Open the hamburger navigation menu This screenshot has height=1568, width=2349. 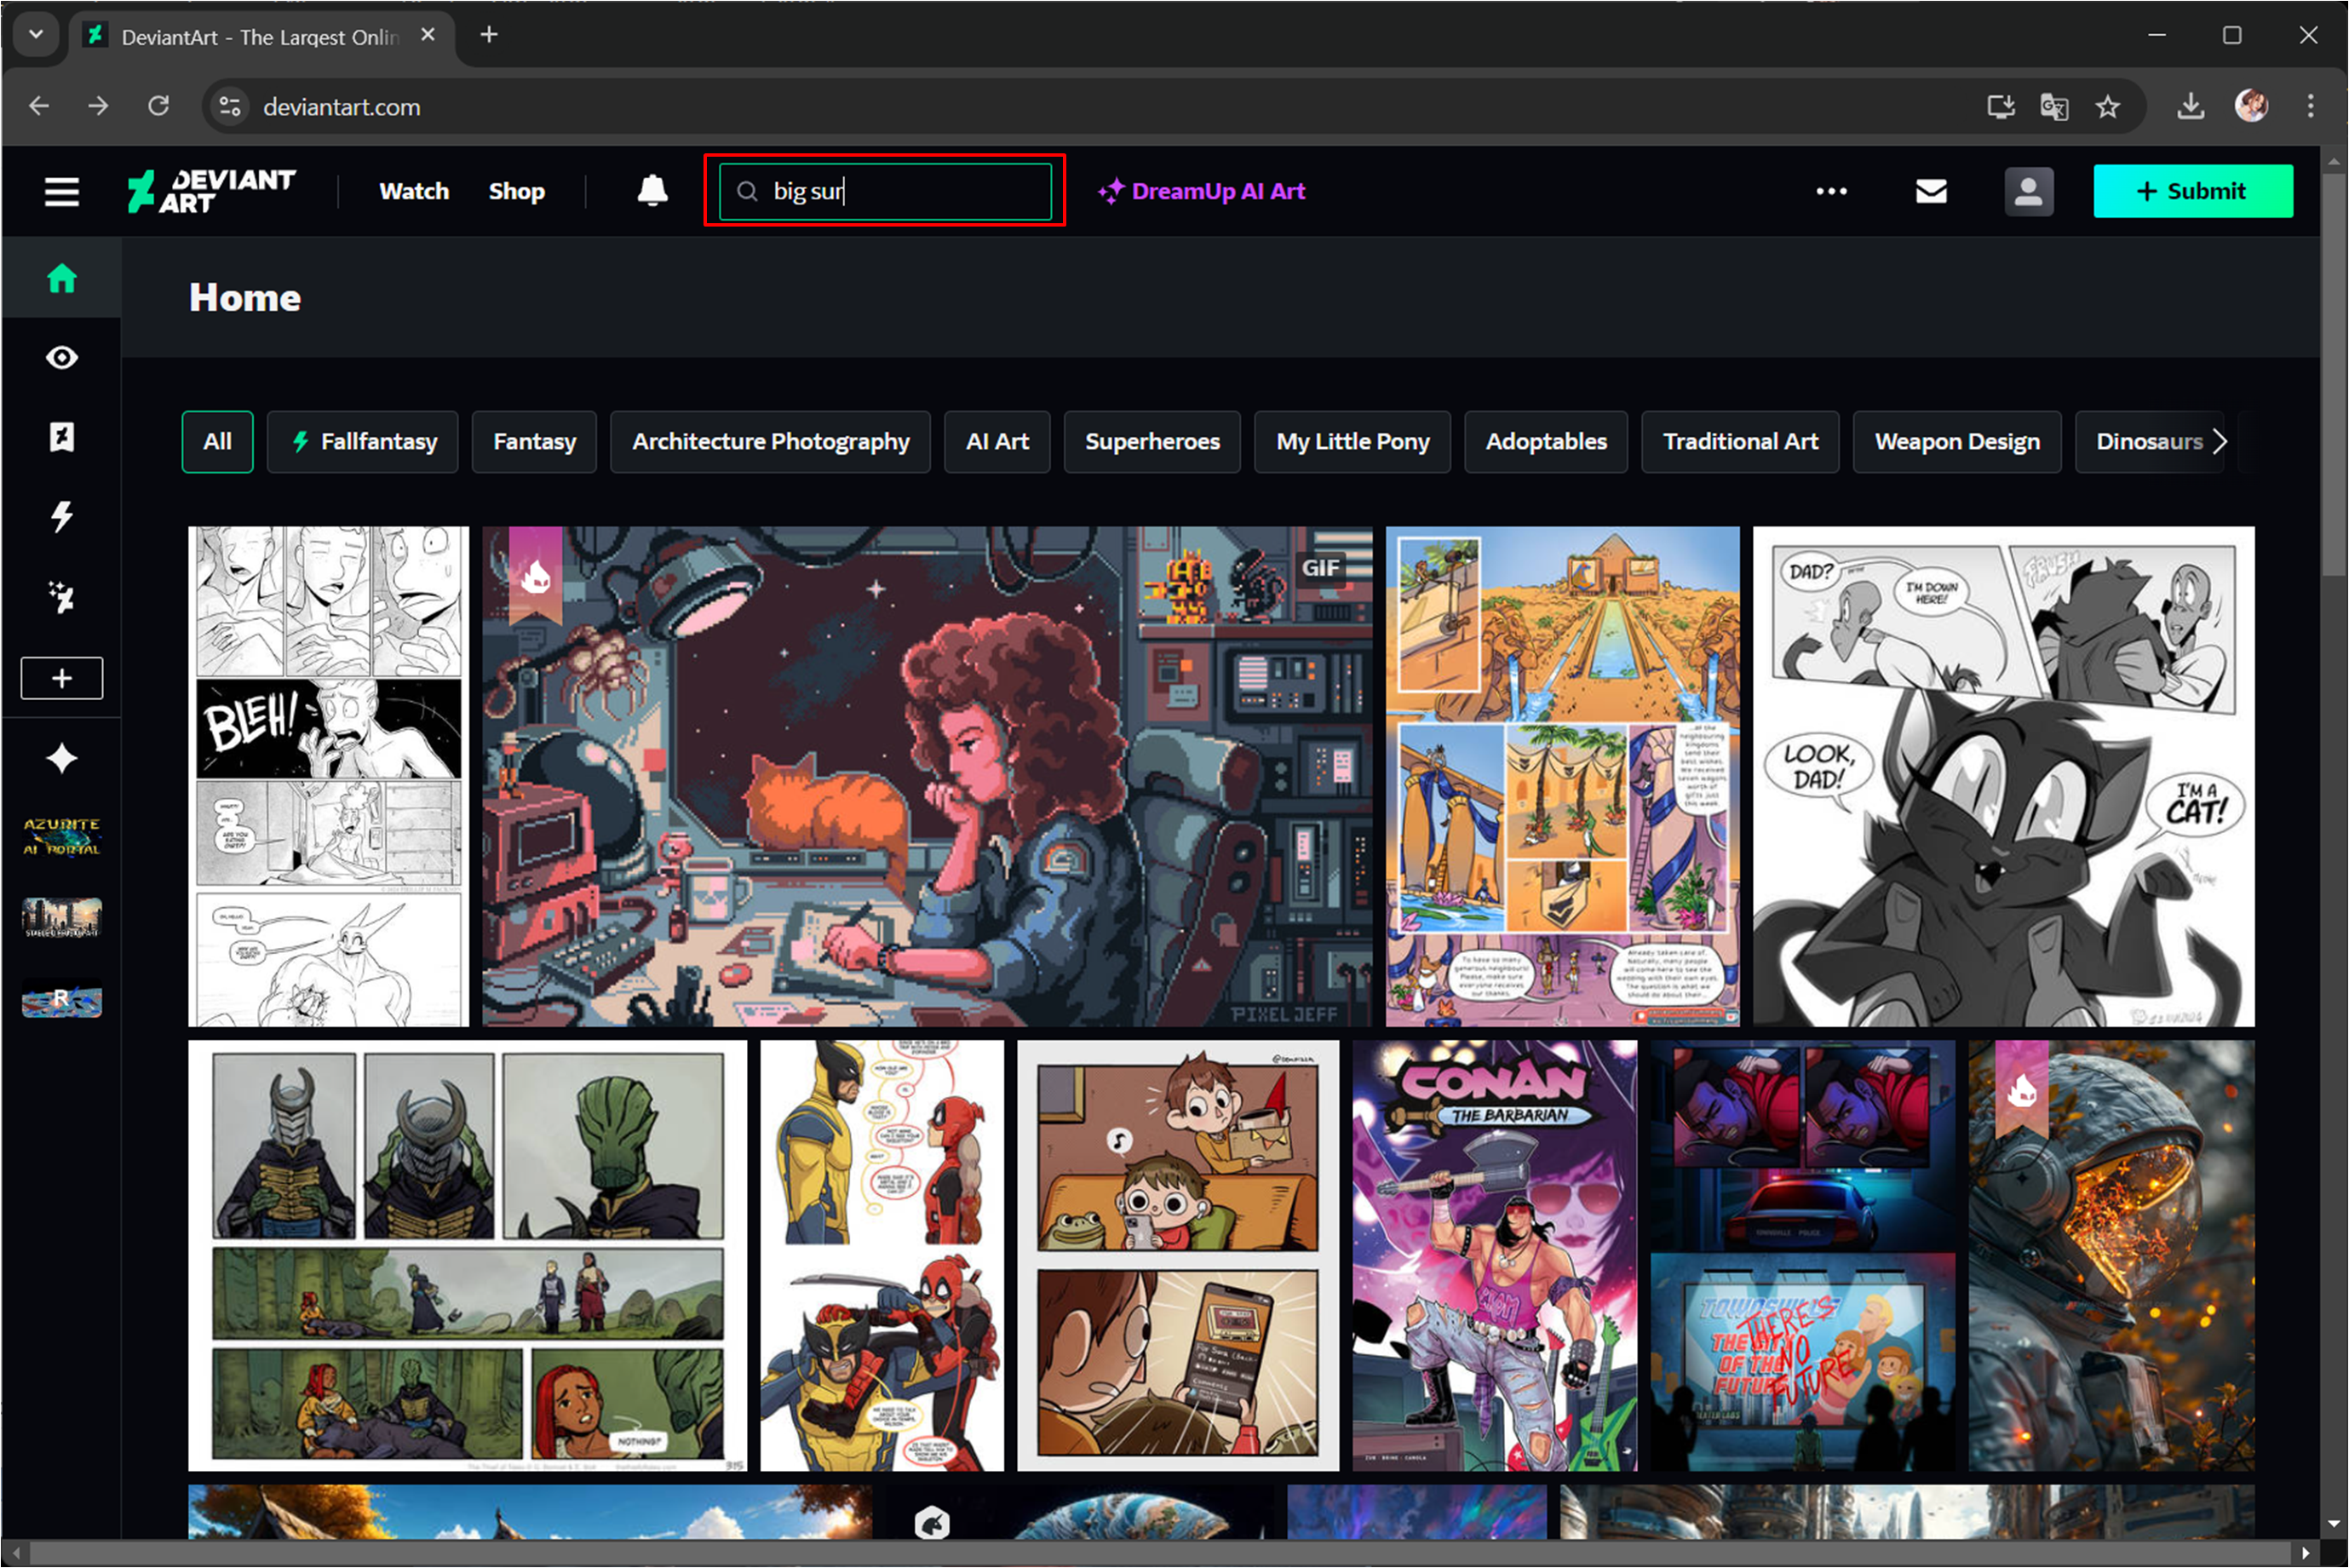coord(62,191)
